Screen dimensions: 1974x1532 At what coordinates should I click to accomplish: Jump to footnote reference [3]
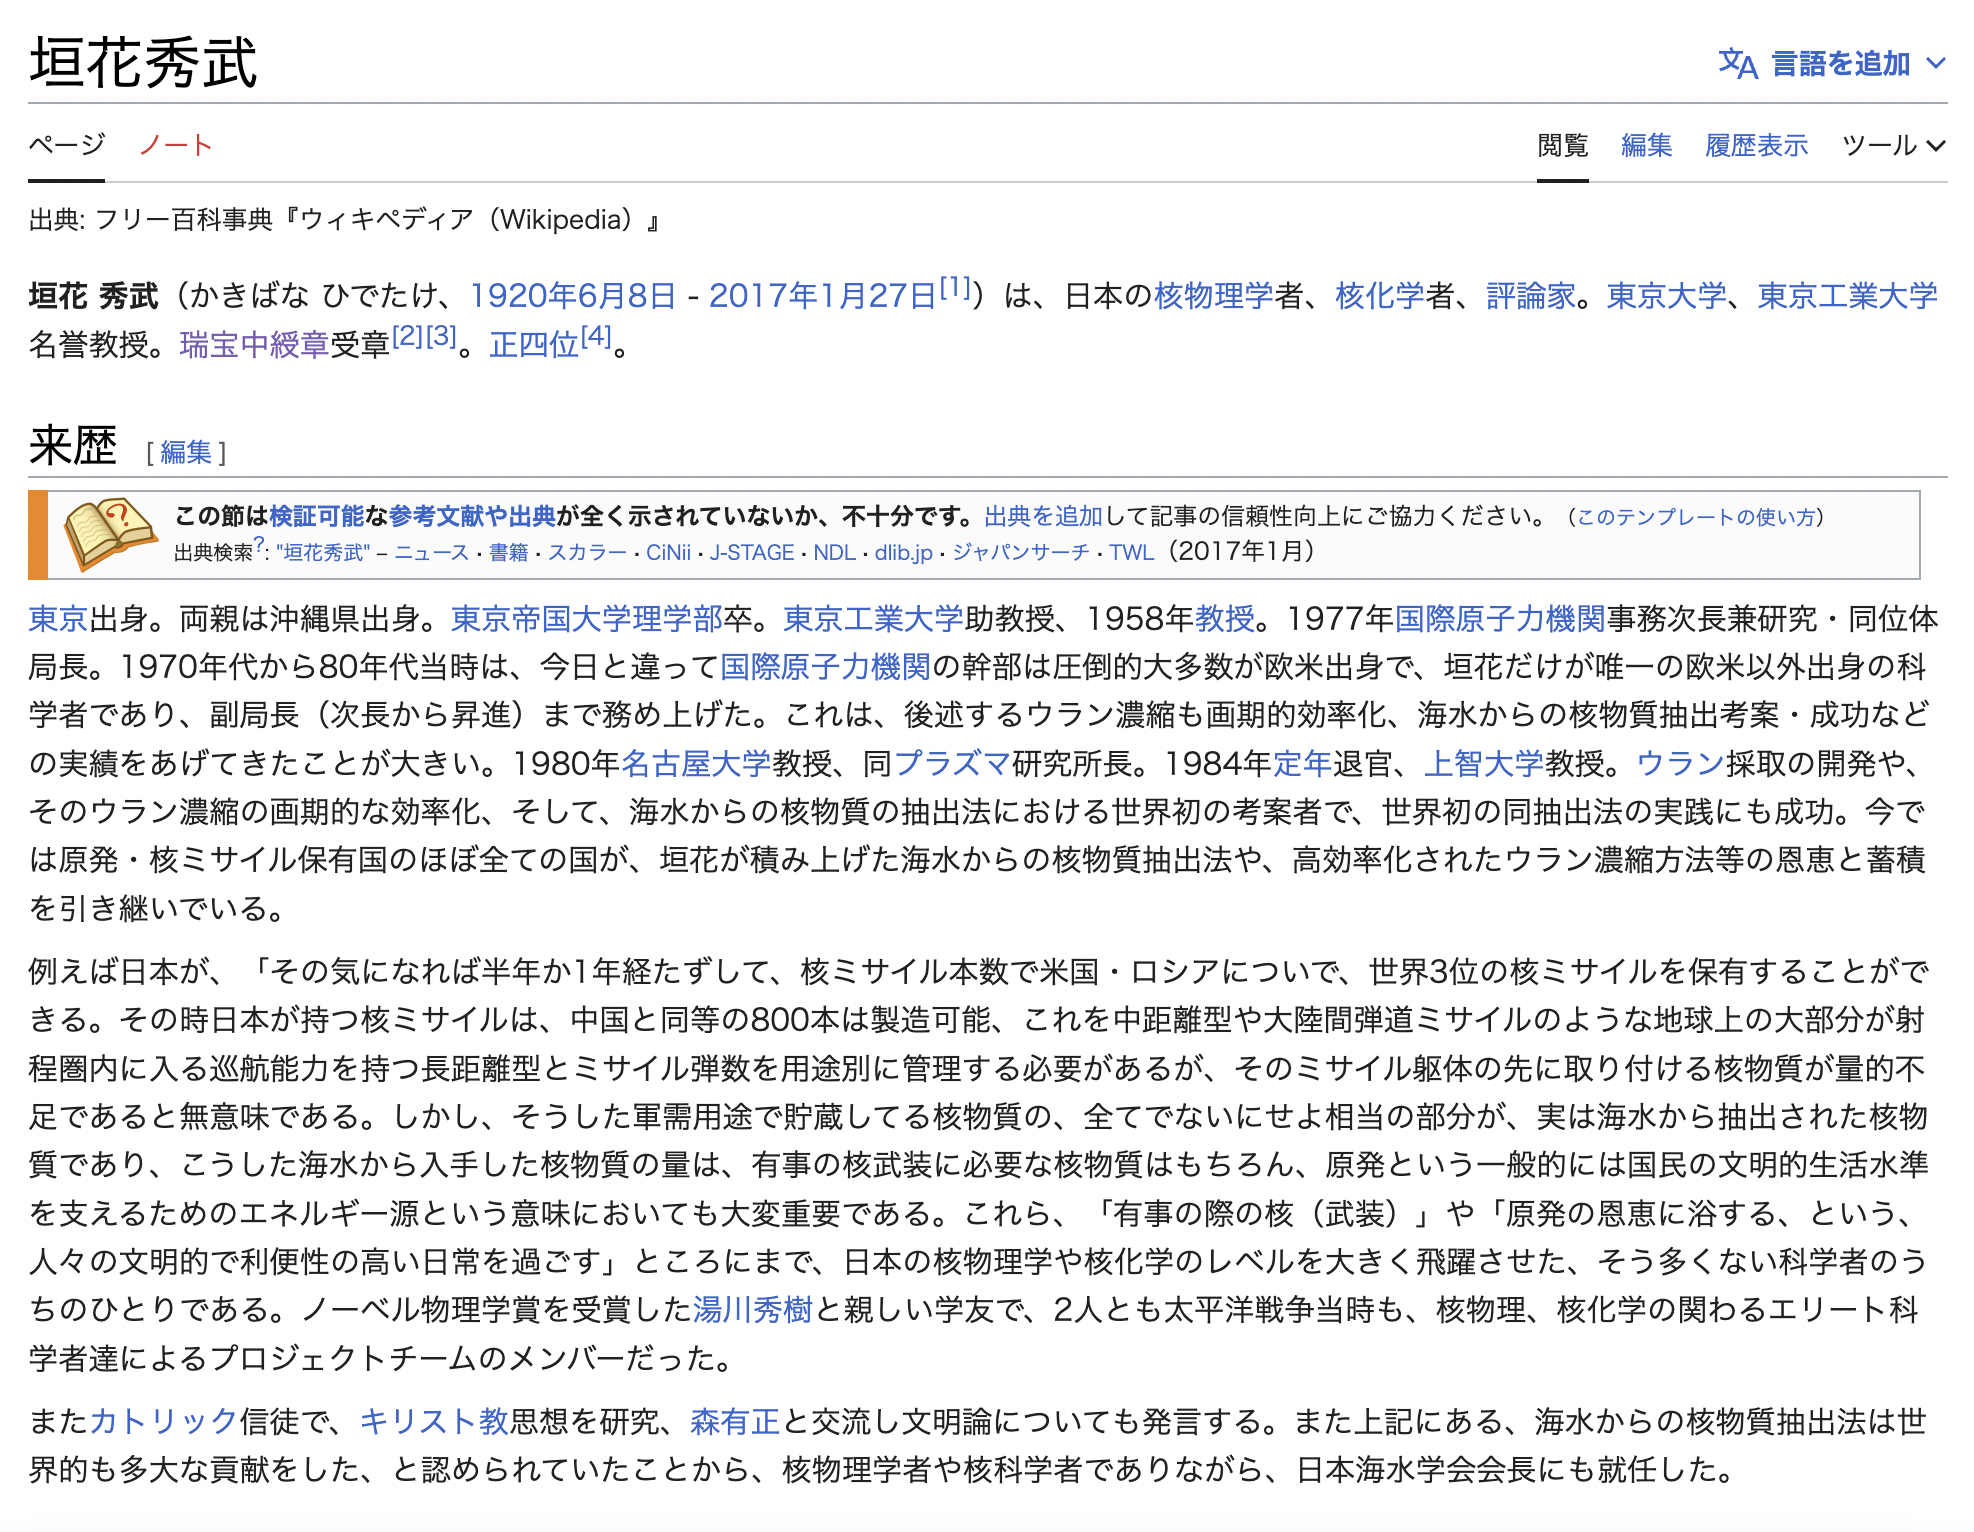(442, 336)
